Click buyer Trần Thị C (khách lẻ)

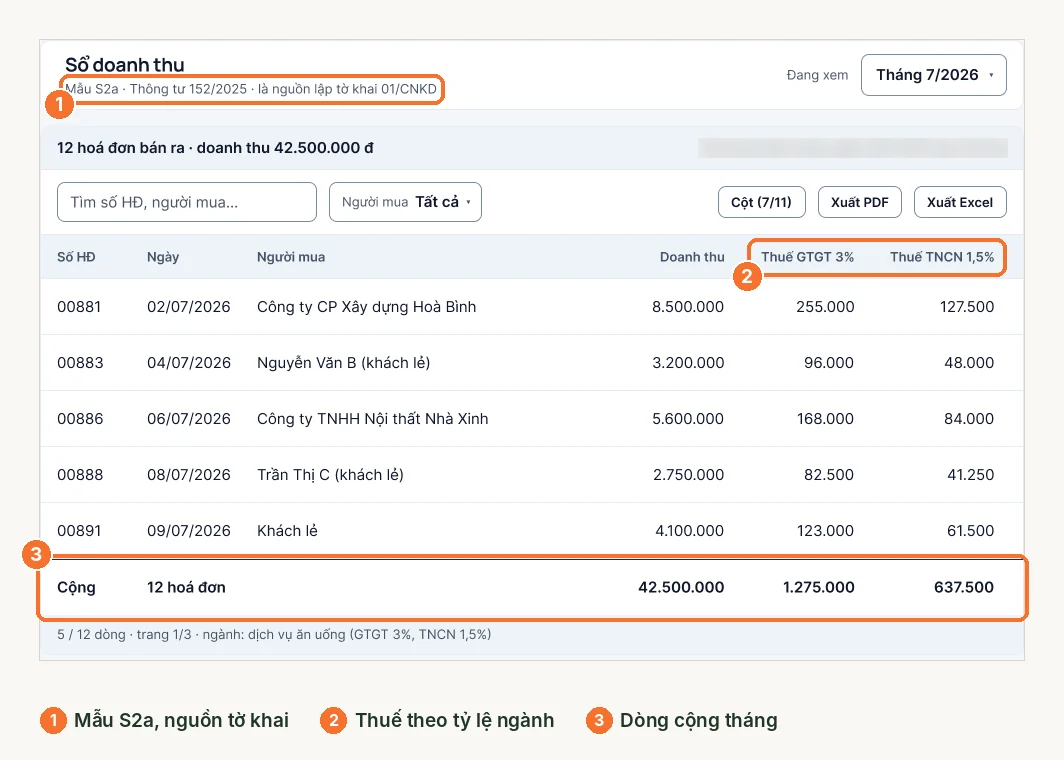330,475
